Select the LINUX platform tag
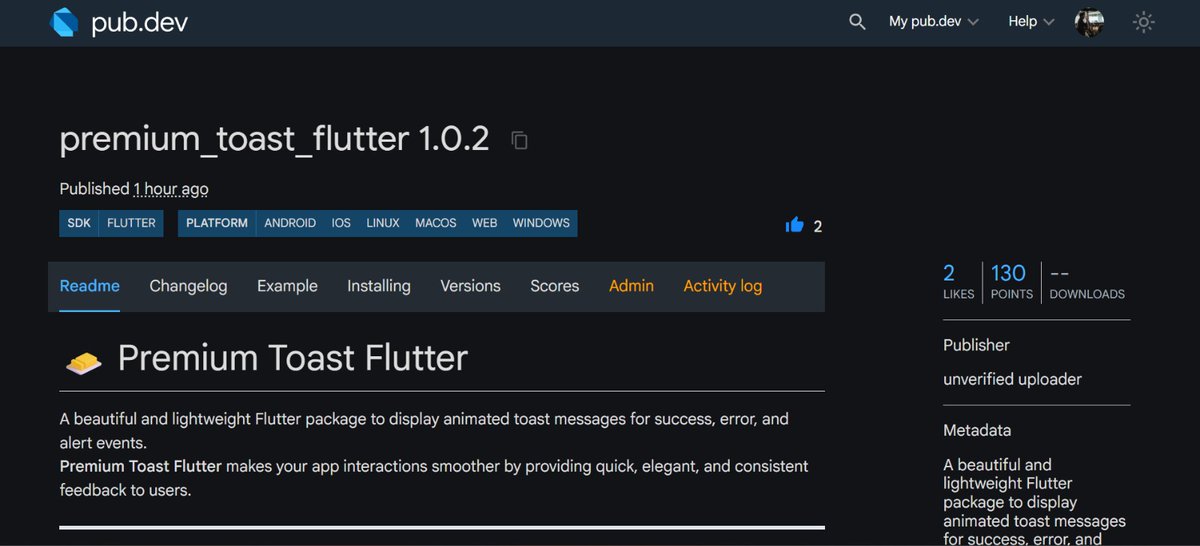Viewport: 1200px width, 546px height. point(383,223)
